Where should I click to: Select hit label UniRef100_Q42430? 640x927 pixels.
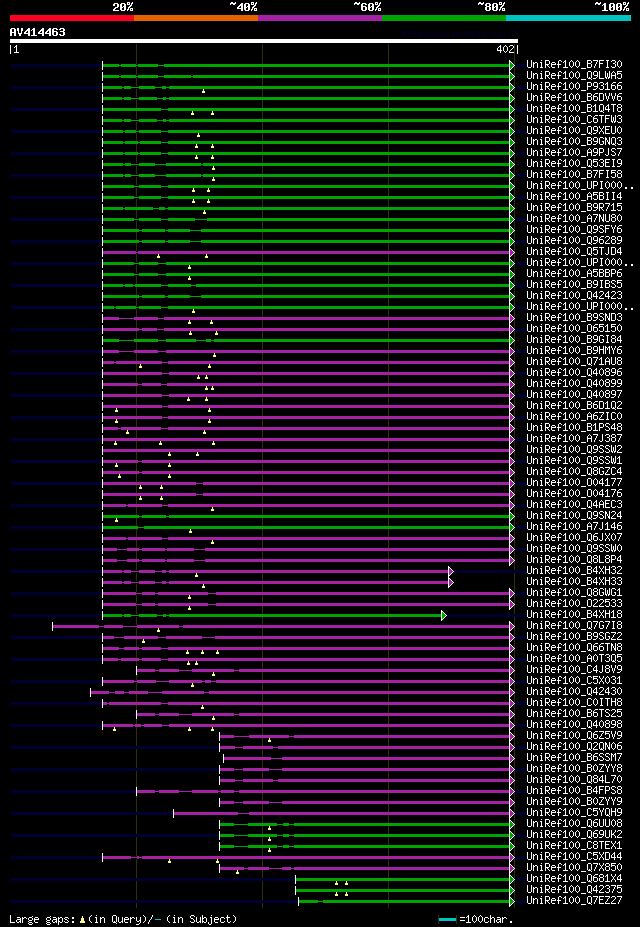point(574,692)
